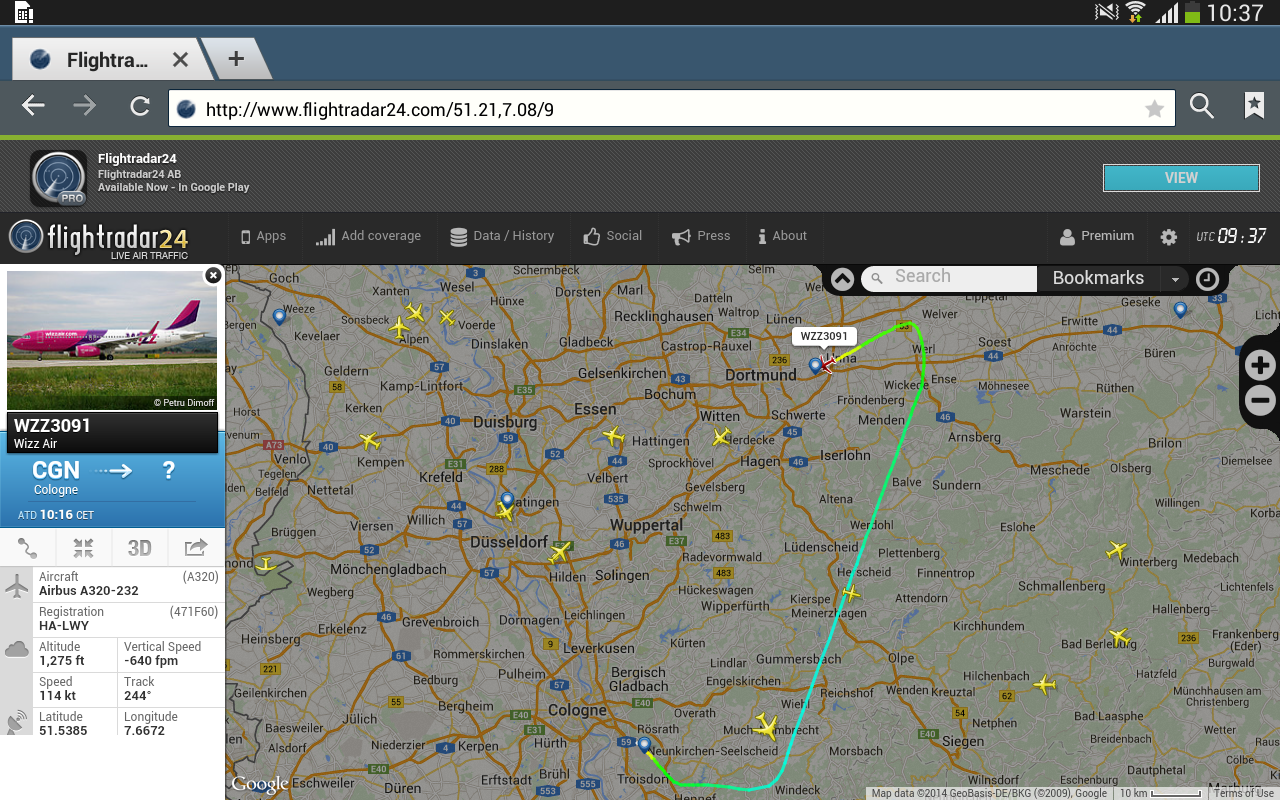
Task: Click the map zoom out minus button
Action: click(1261, 402)
